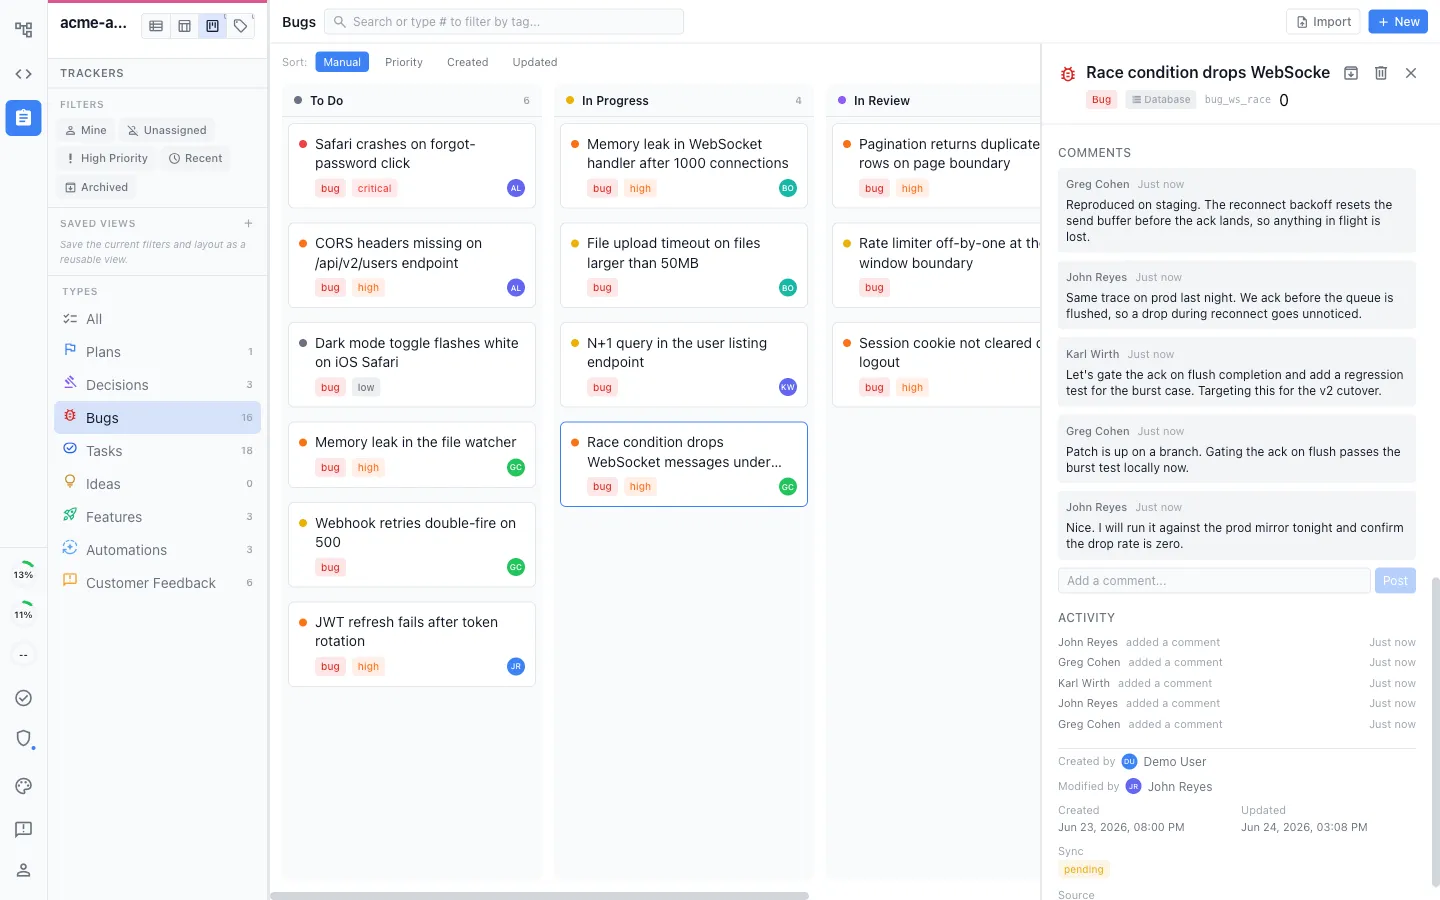1440x900 pixels.
Task: Switch to kanban board view icon
Action: (212, 26)
